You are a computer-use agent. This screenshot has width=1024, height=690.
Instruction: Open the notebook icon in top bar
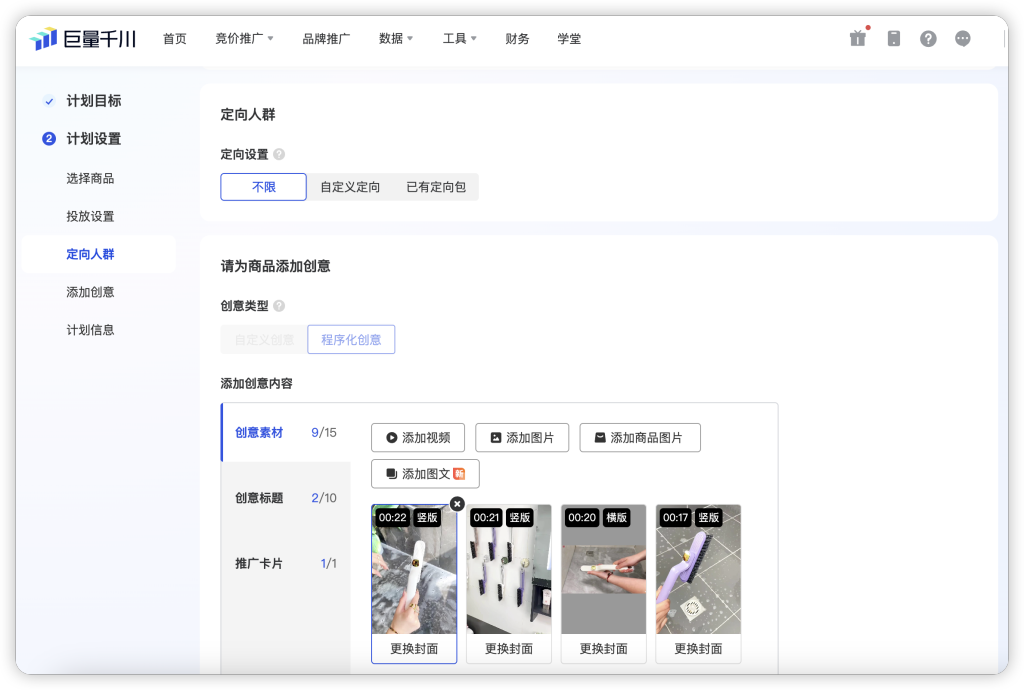coord(894,39)
